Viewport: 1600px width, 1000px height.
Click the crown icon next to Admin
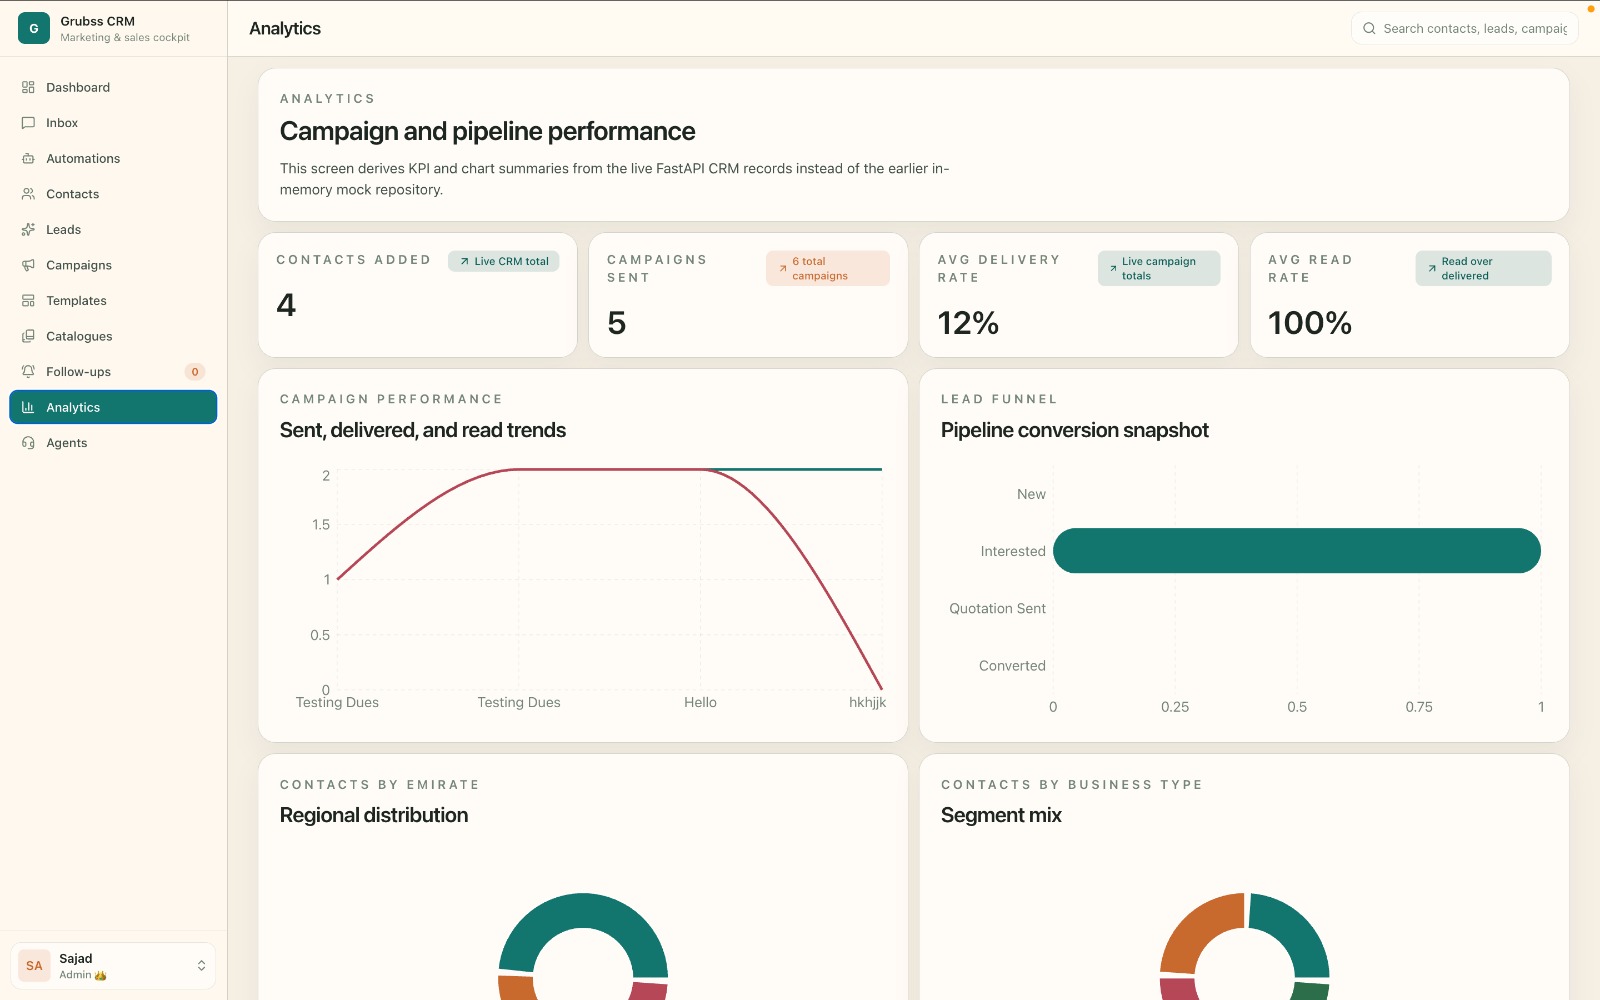point(100,975)
